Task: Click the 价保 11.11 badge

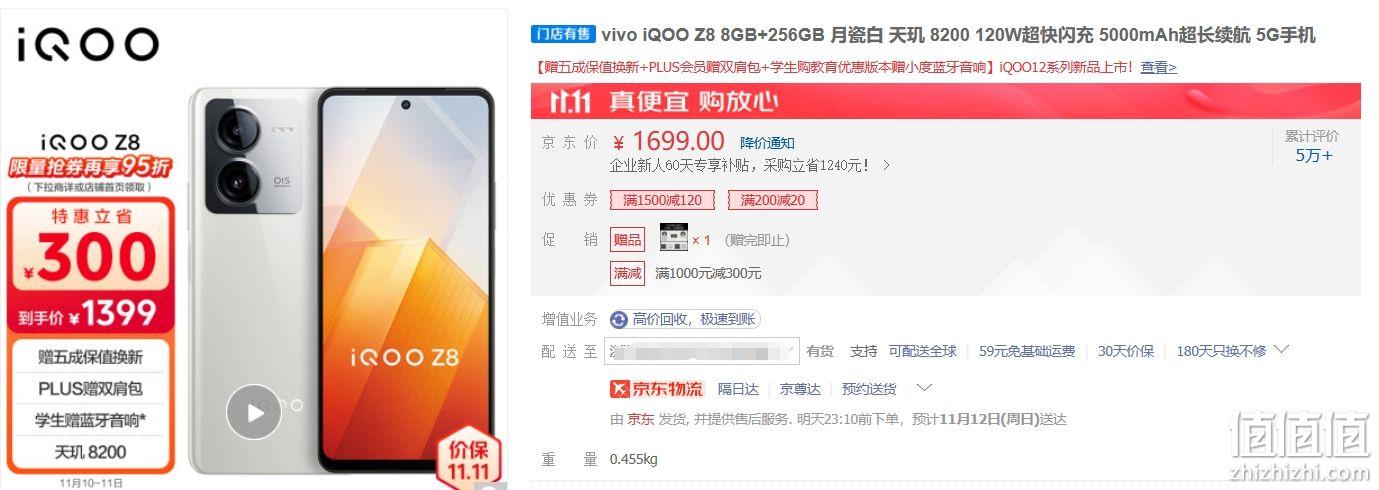Action: click(468, 461)
